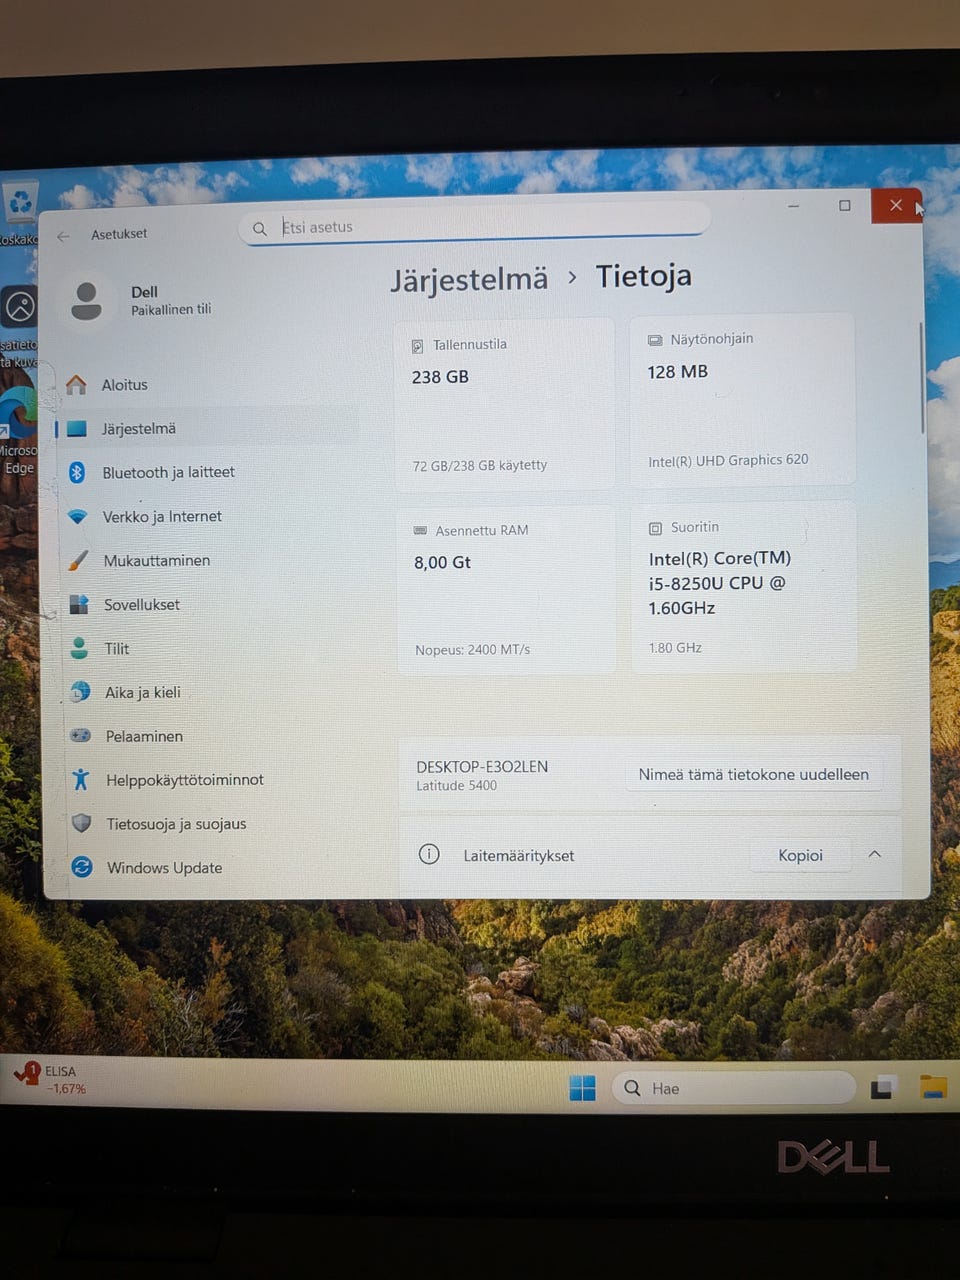Click the Latitude 5400 model text
The width and height of the screenshot is (960, 1280).
click(x=456, y=786)
